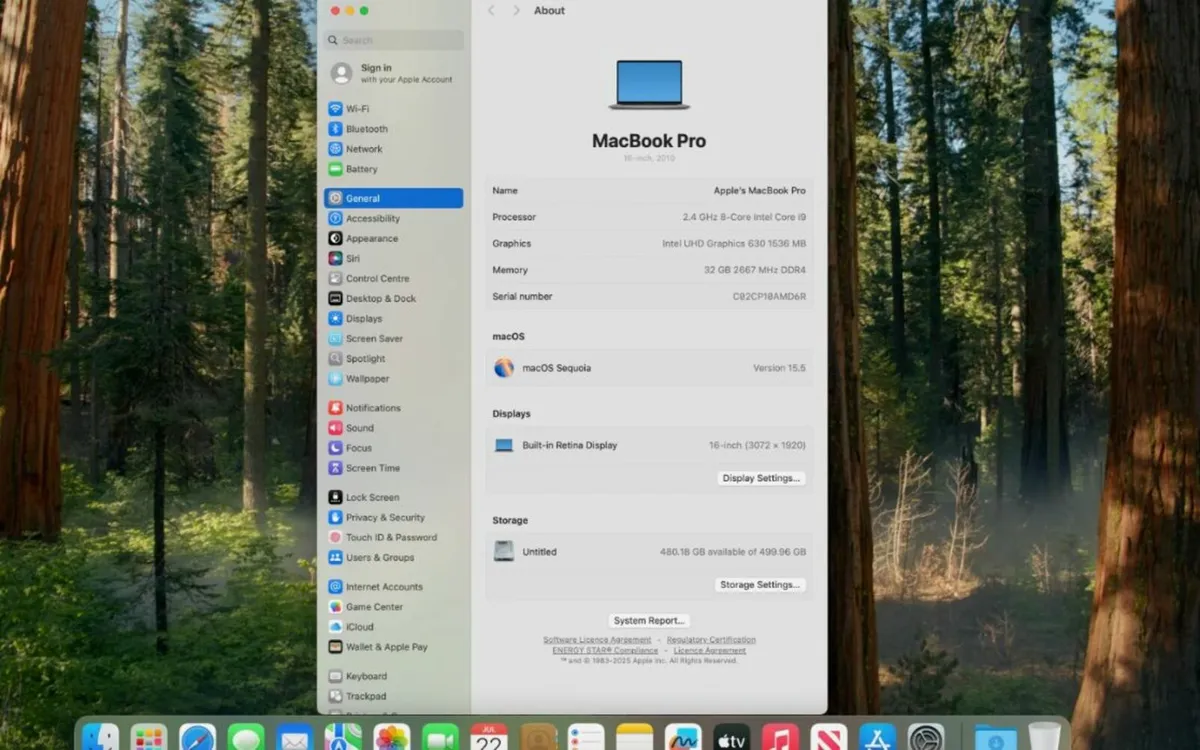Launch FaceTime from the Dock
1200x750 pixels.
click(x=440, y=738)
